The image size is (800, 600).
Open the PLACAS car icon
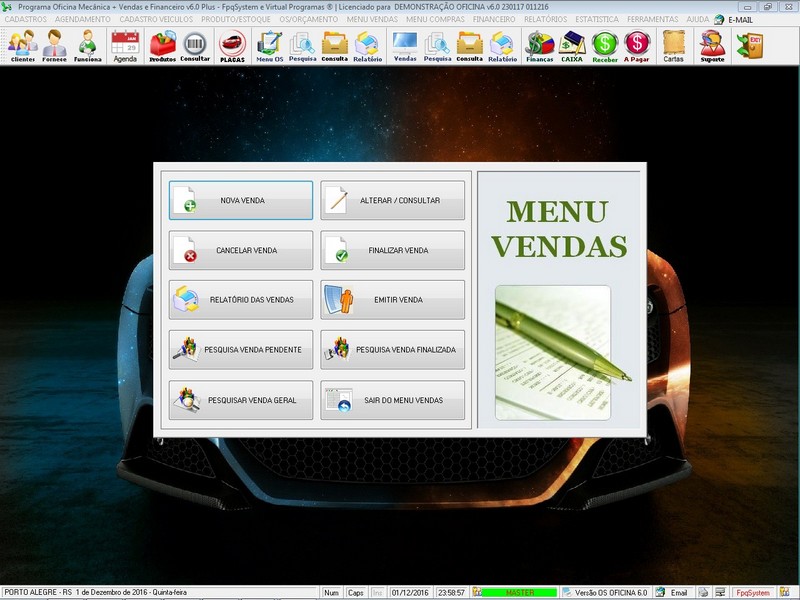pos(232,46)
